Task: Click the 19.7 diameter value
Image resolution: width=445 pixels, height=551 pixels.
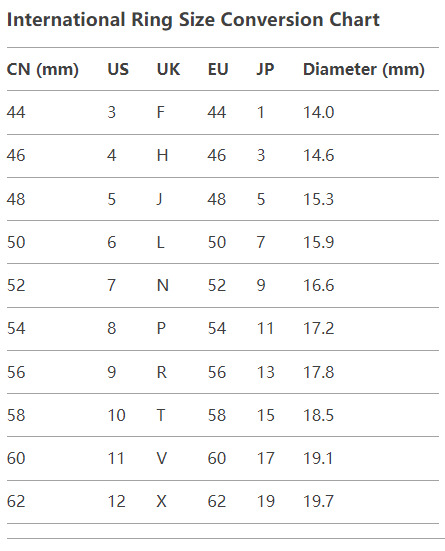Action: click(318, 501)
